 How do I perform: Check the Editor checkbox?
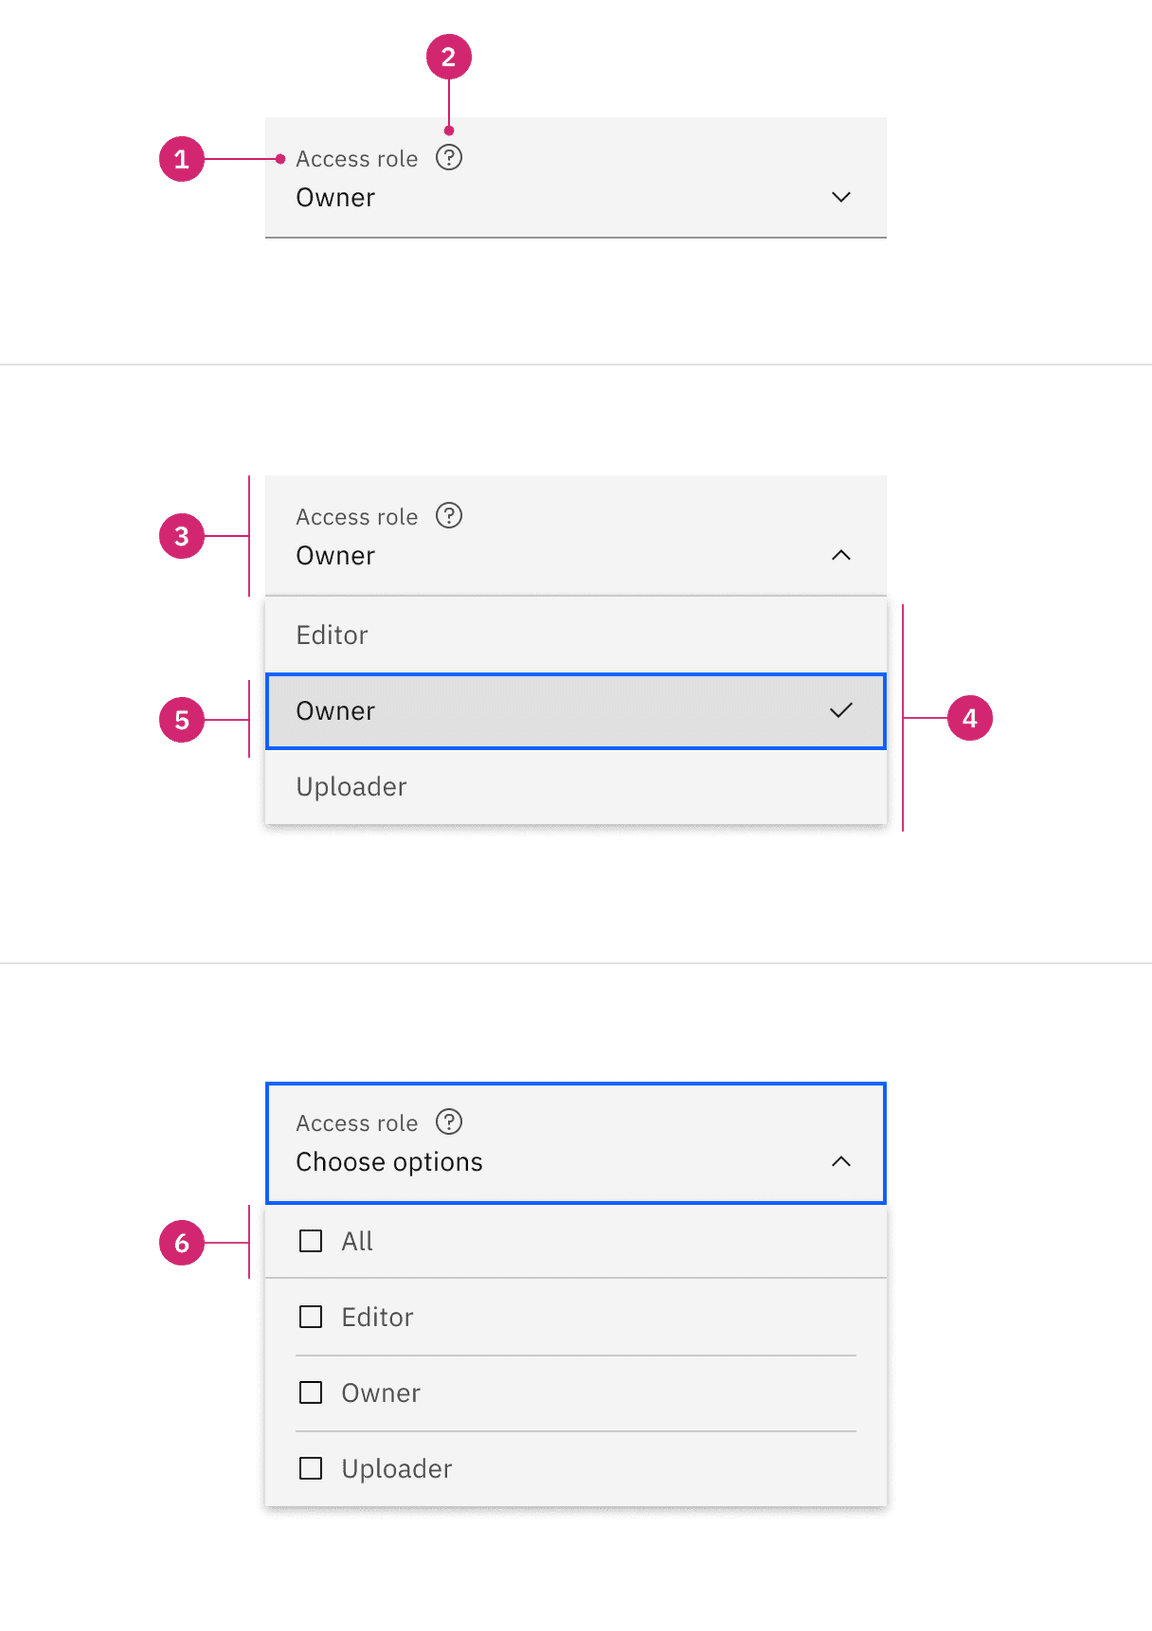coord(310,1317)
